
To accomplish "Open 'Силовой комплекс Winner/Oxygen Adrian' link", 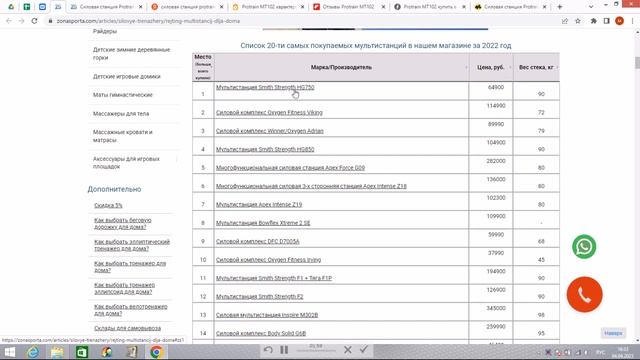I will click(x=269, y=131).
